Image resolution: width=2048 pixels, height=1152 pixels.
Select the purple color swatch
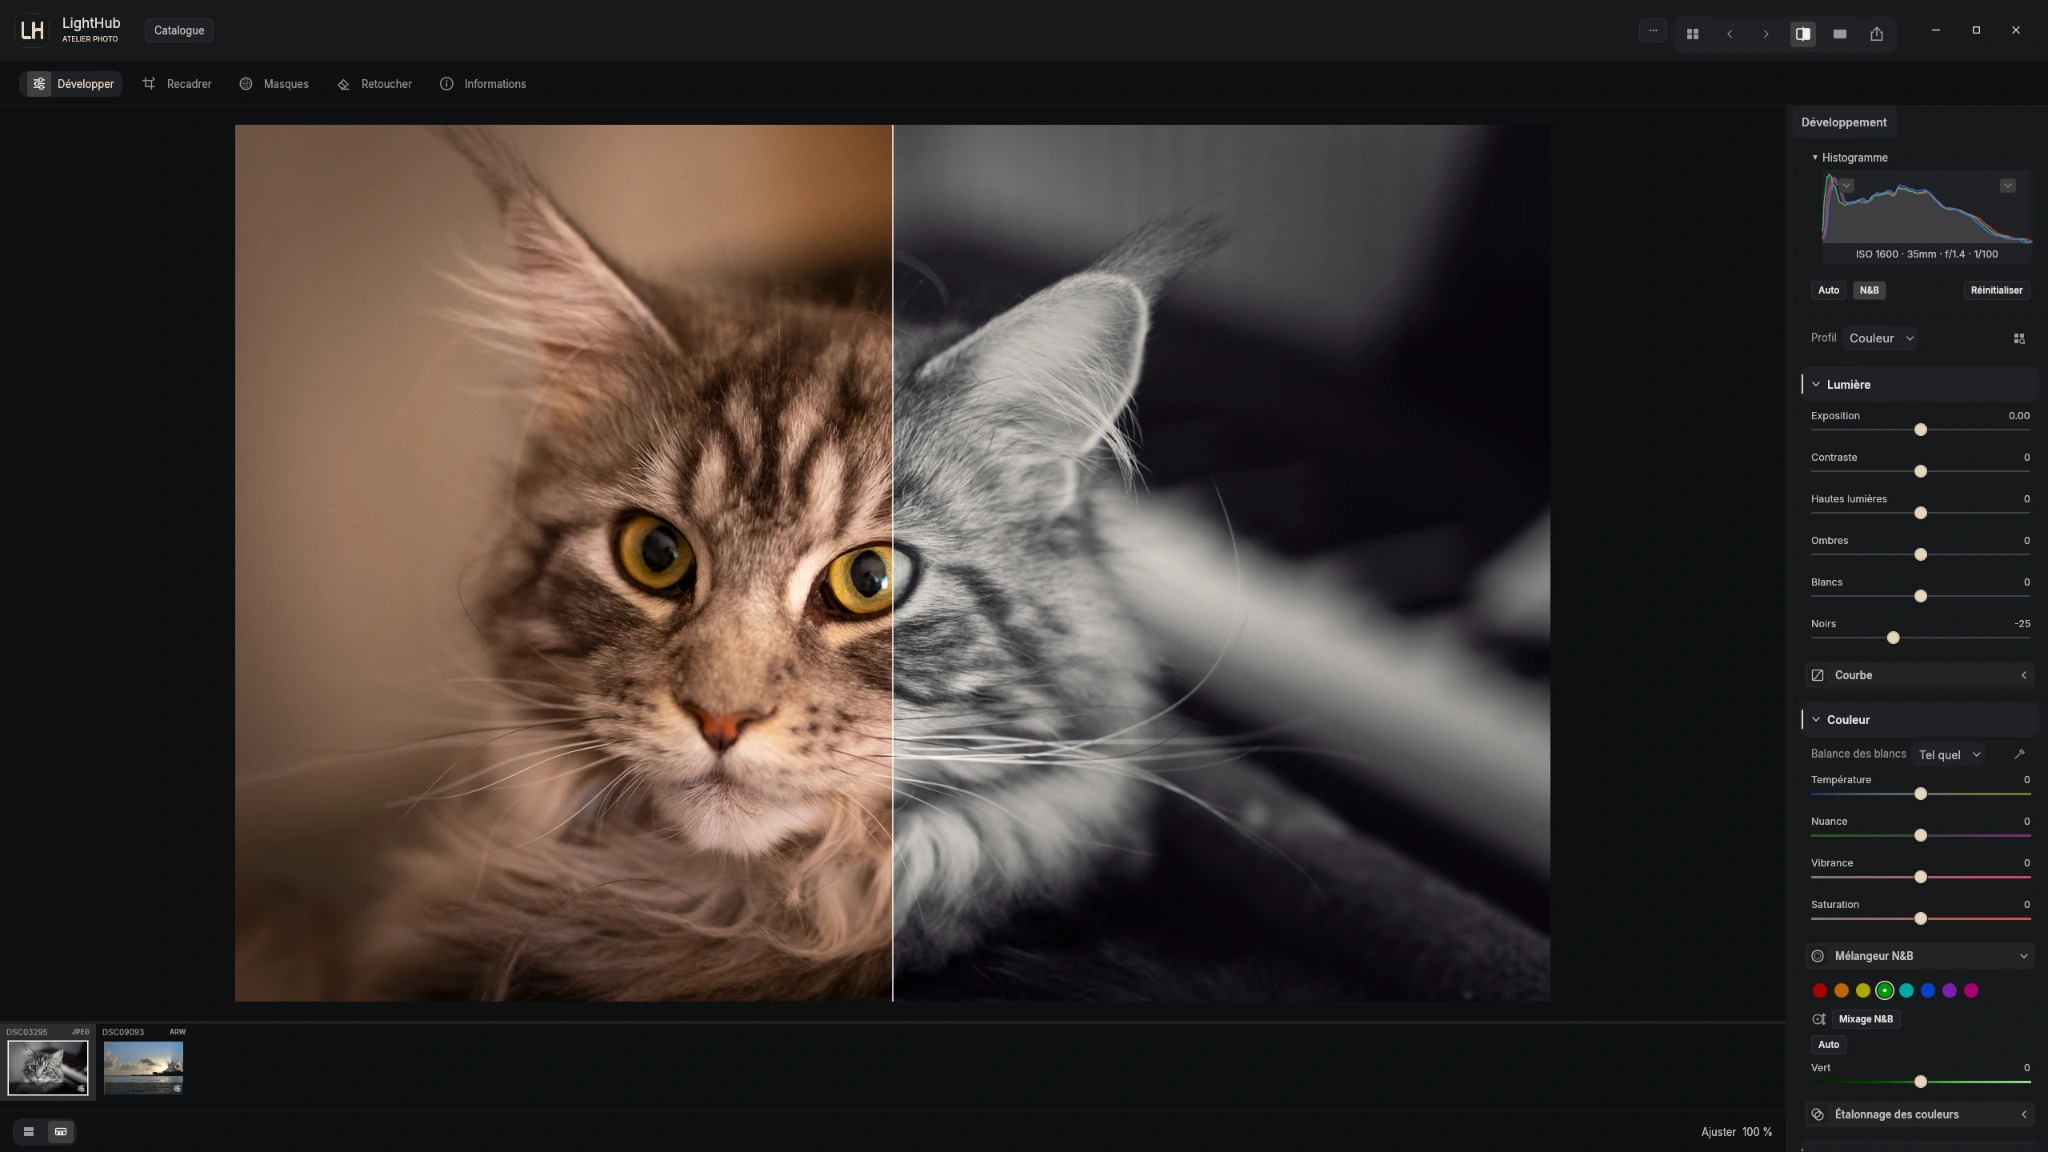coord(1949,991)
